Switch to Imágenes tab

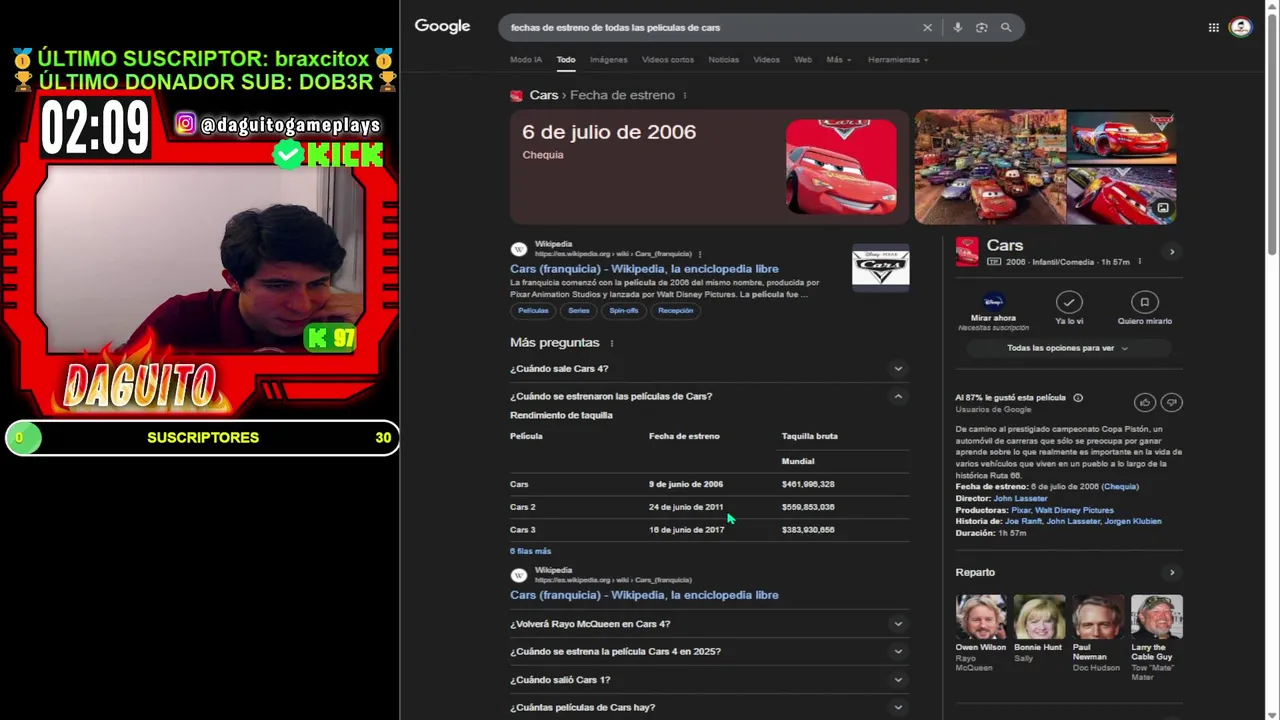pos(608,60)
